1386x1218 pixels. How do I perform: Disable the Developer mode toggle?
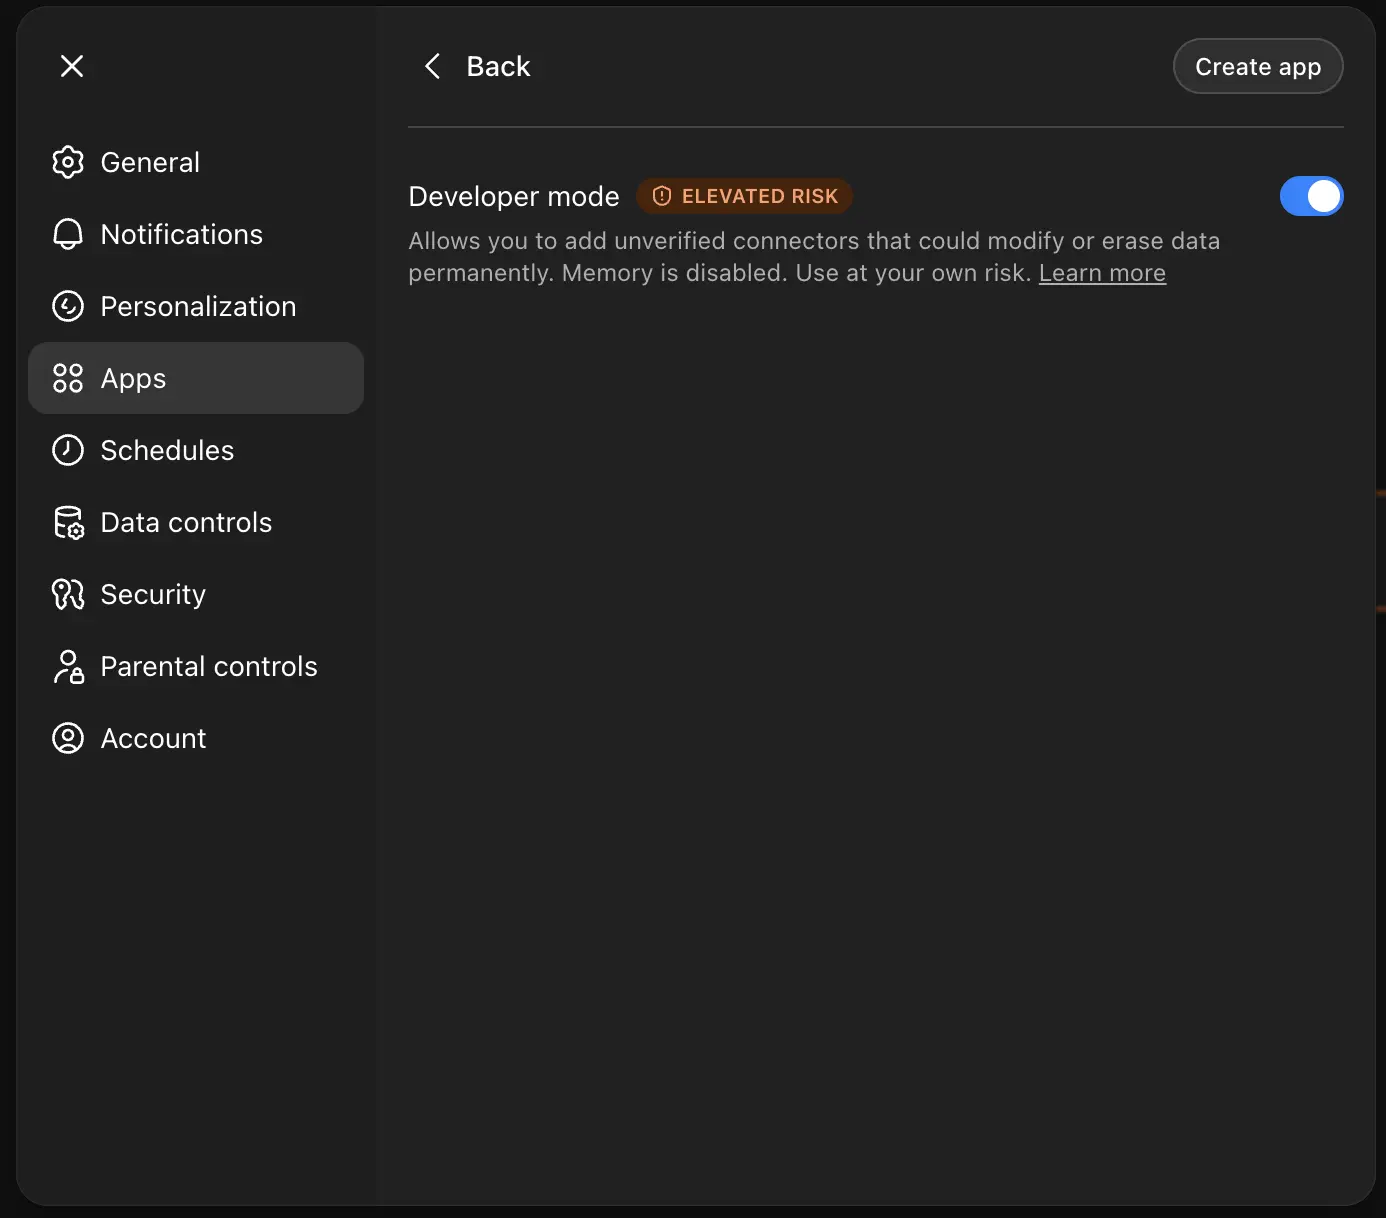point(1312,196)
